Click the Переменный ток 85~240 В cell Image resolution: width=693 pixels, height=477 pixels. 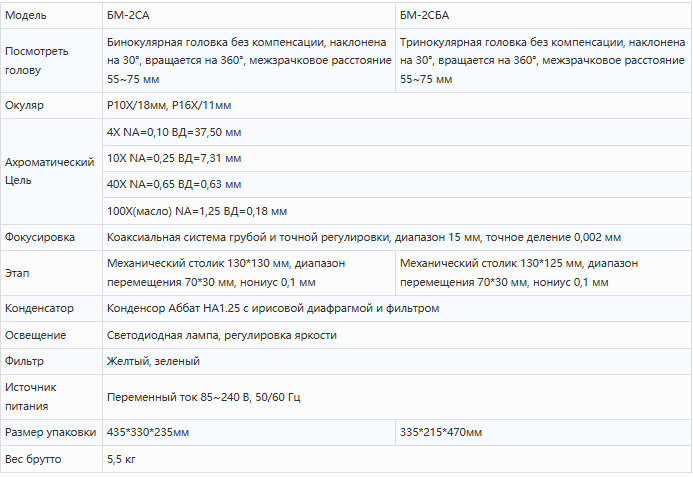203,397
